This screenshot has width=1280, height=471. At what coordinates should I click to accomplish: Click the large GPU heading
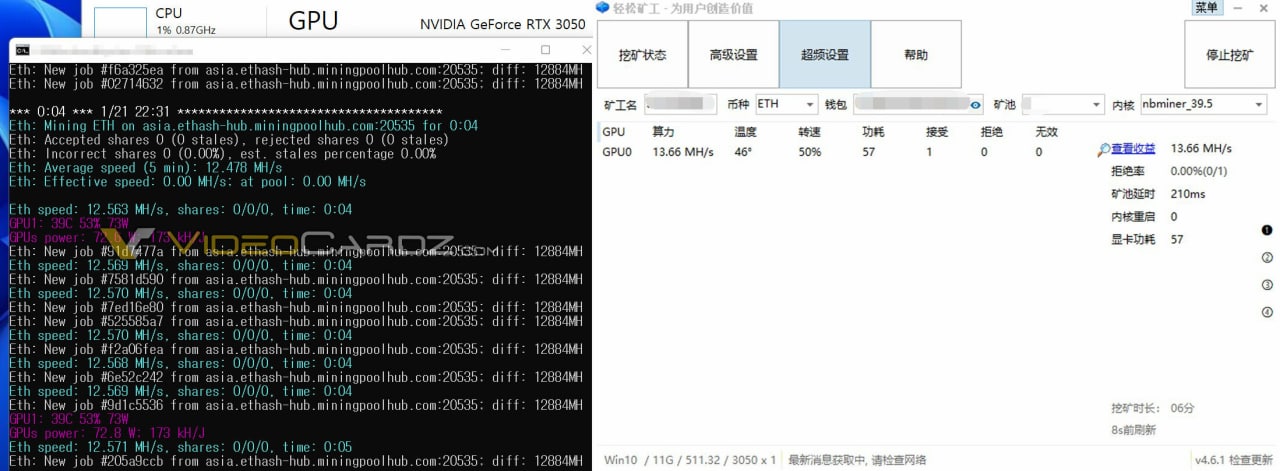click(313, 21)
